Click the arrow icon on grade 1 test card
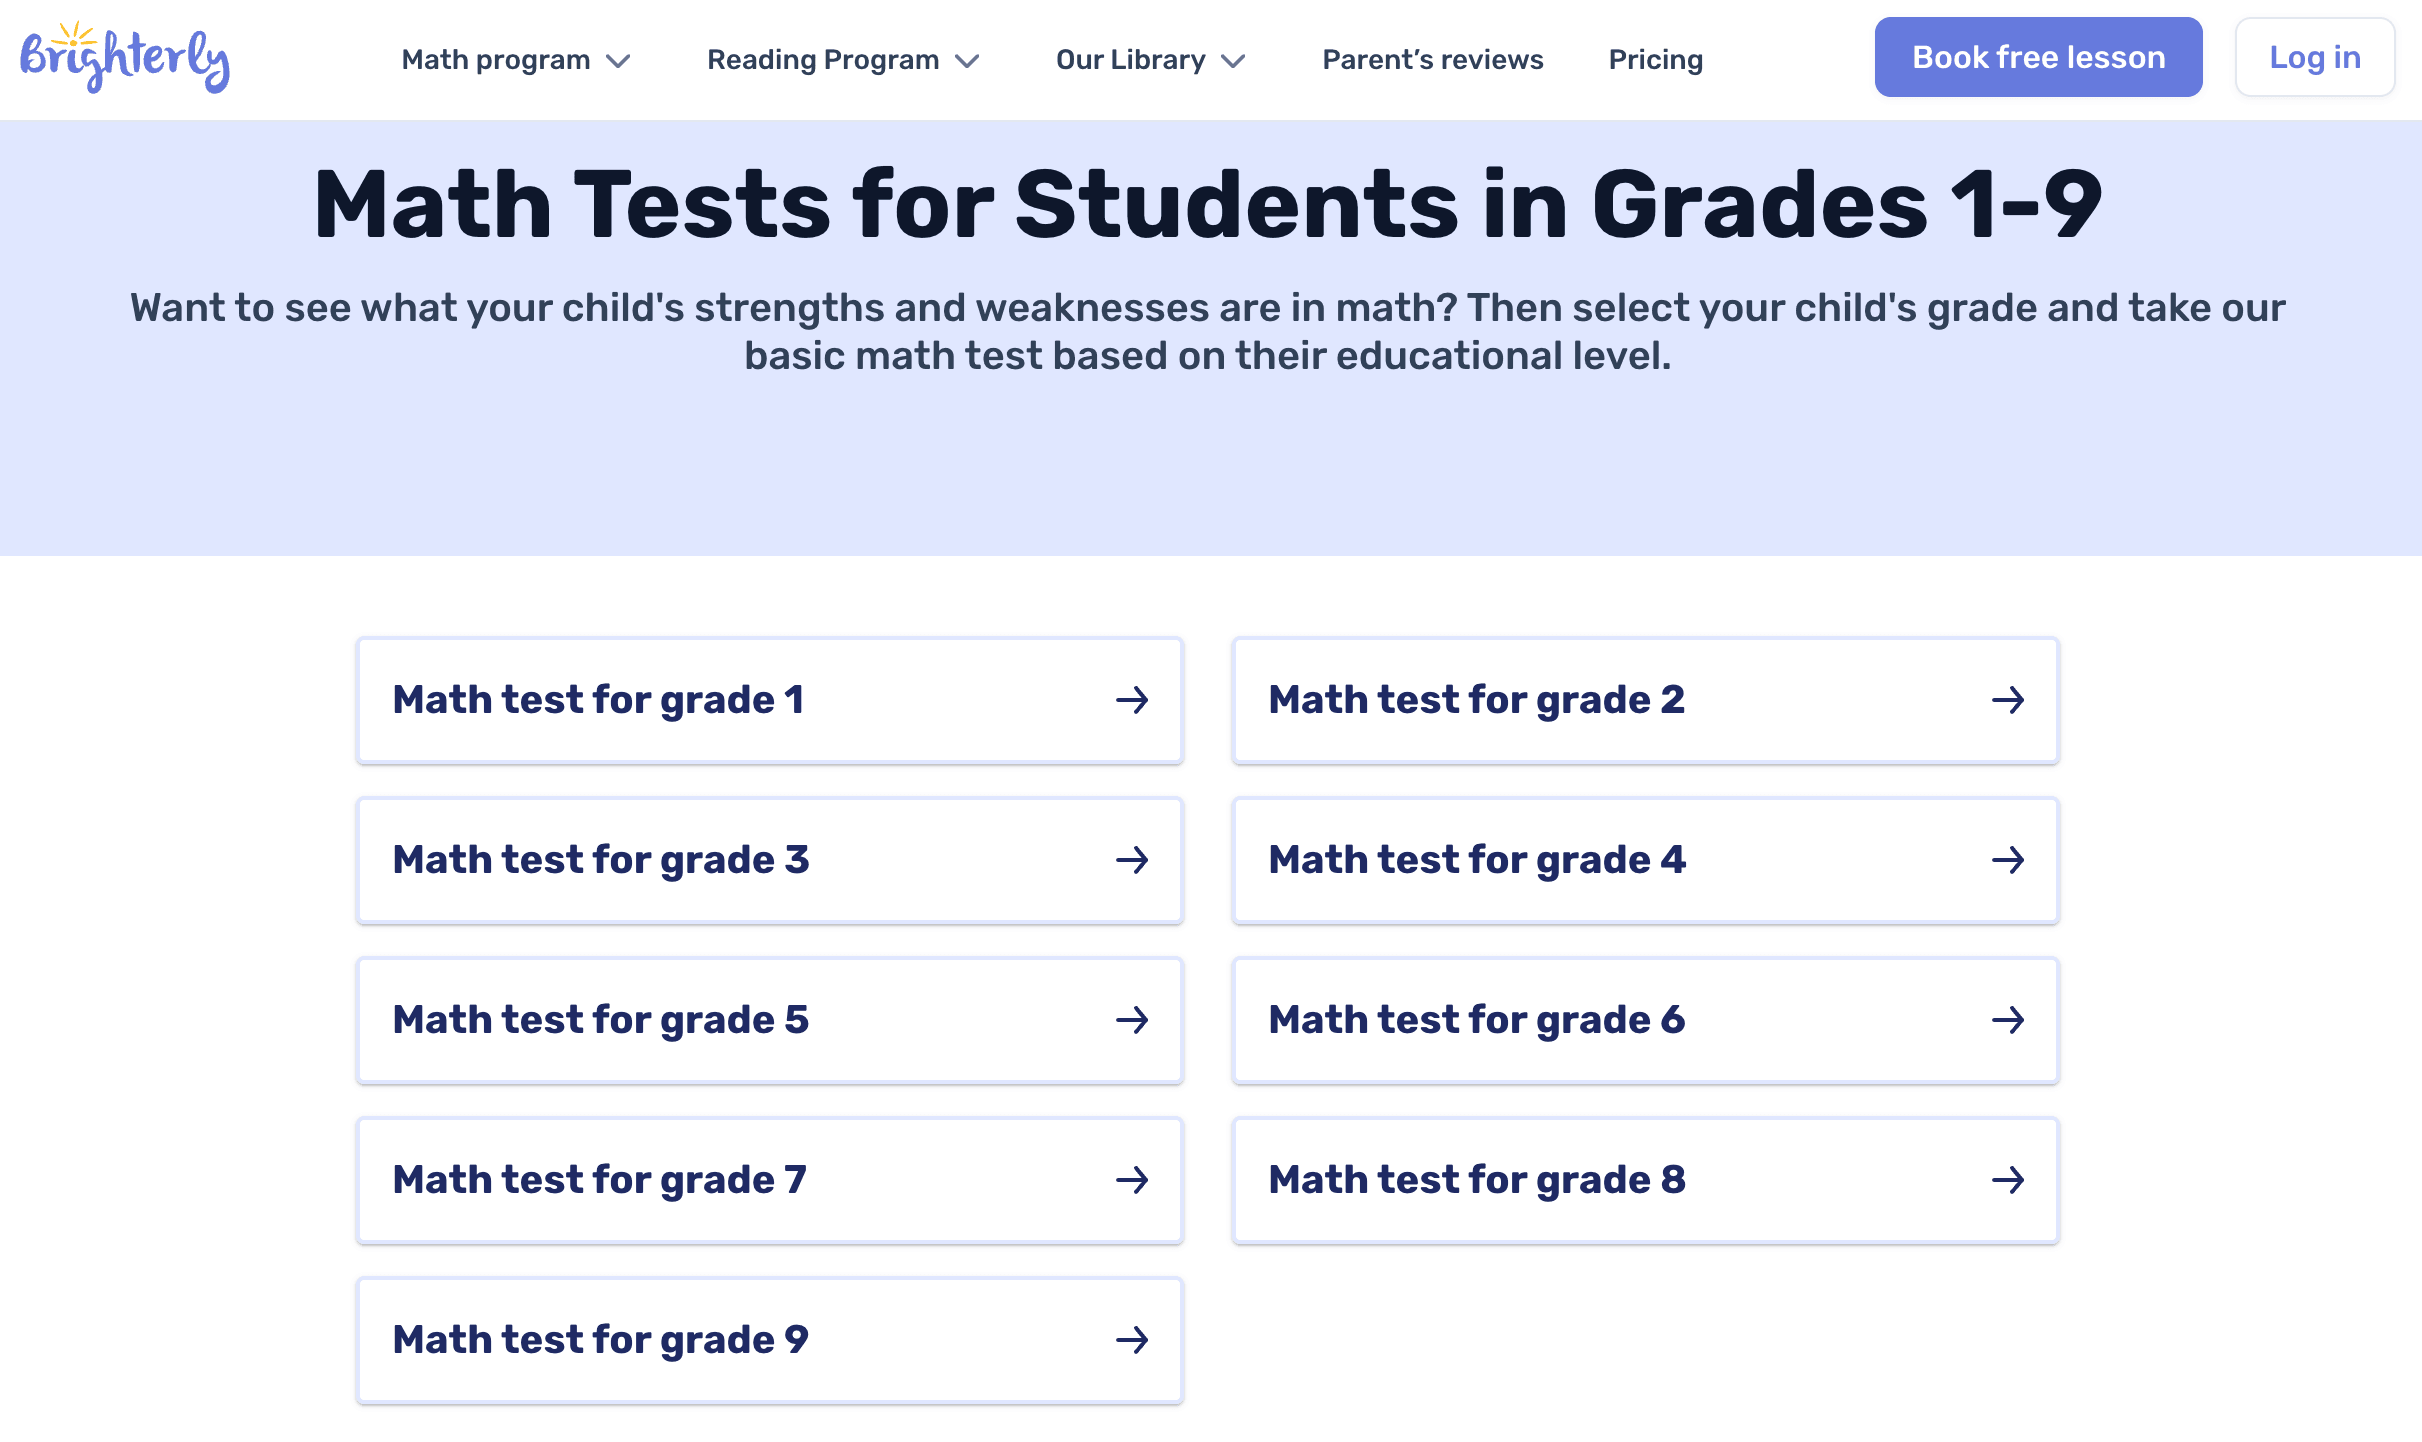 pos(1133,700)
